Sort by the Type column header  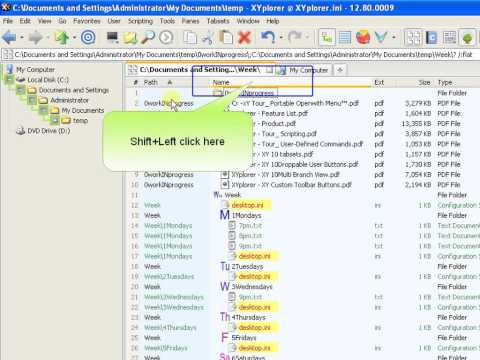point(445,82)
